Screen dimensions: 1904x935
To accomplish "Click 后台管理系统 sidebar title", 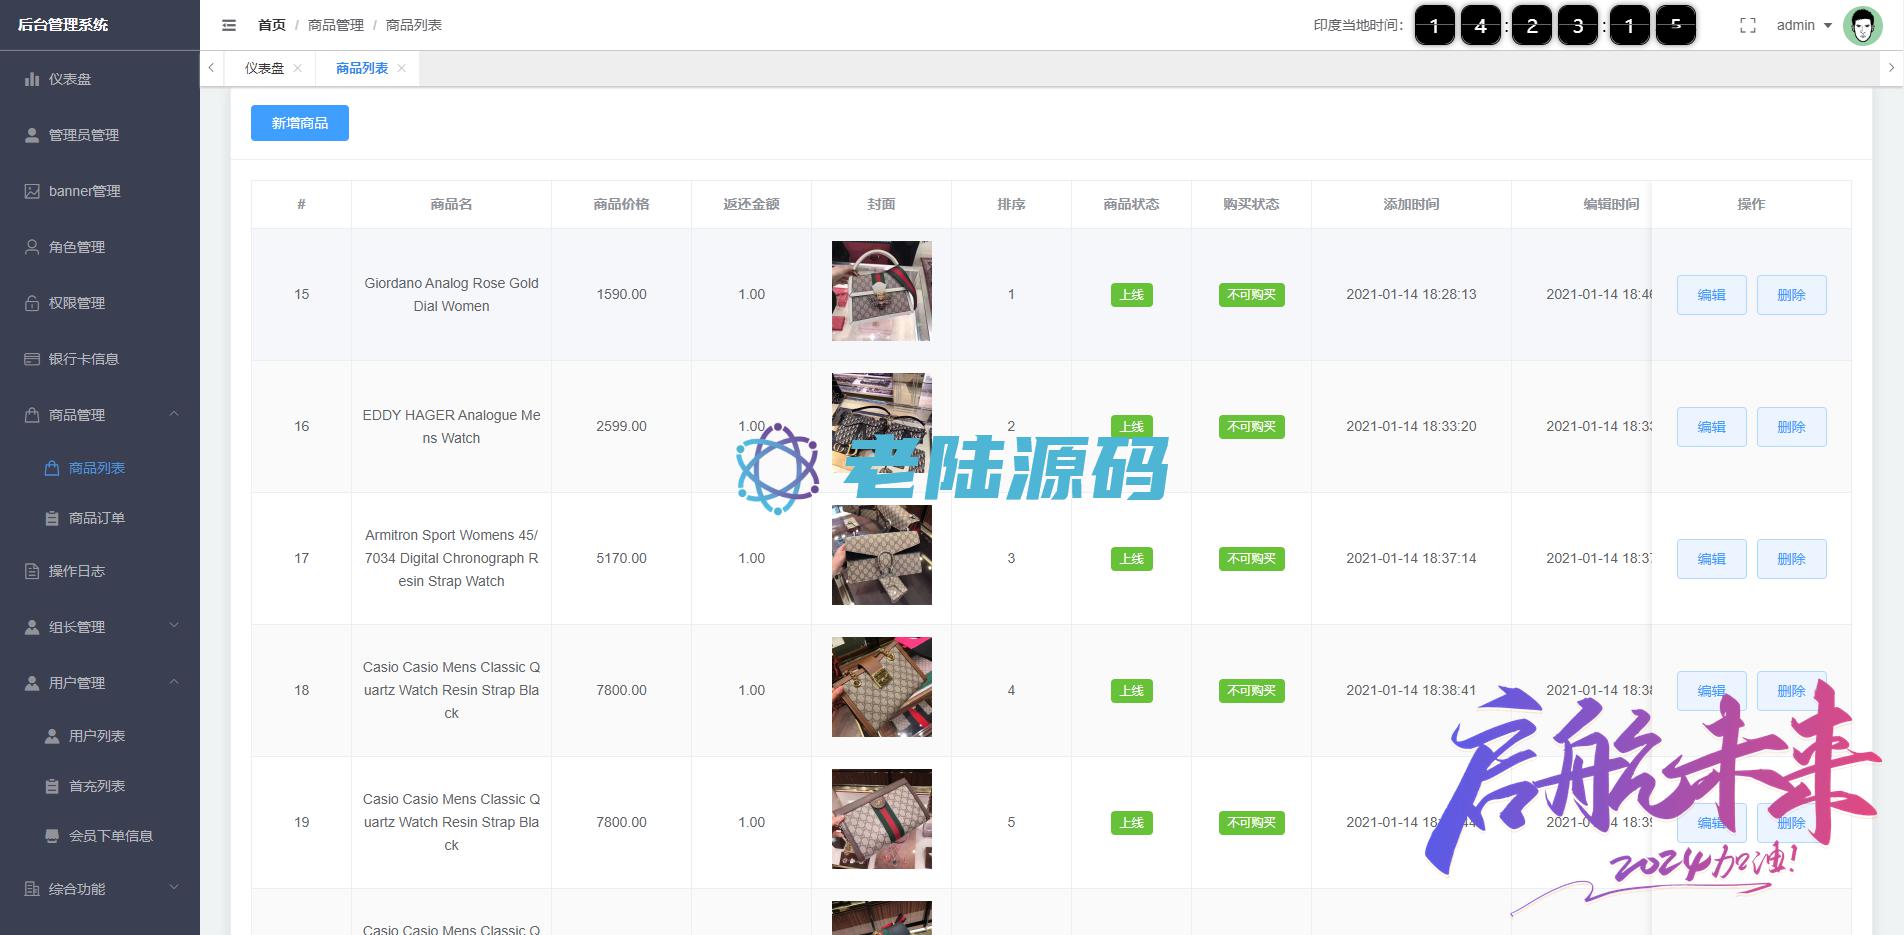I will 63,25.
